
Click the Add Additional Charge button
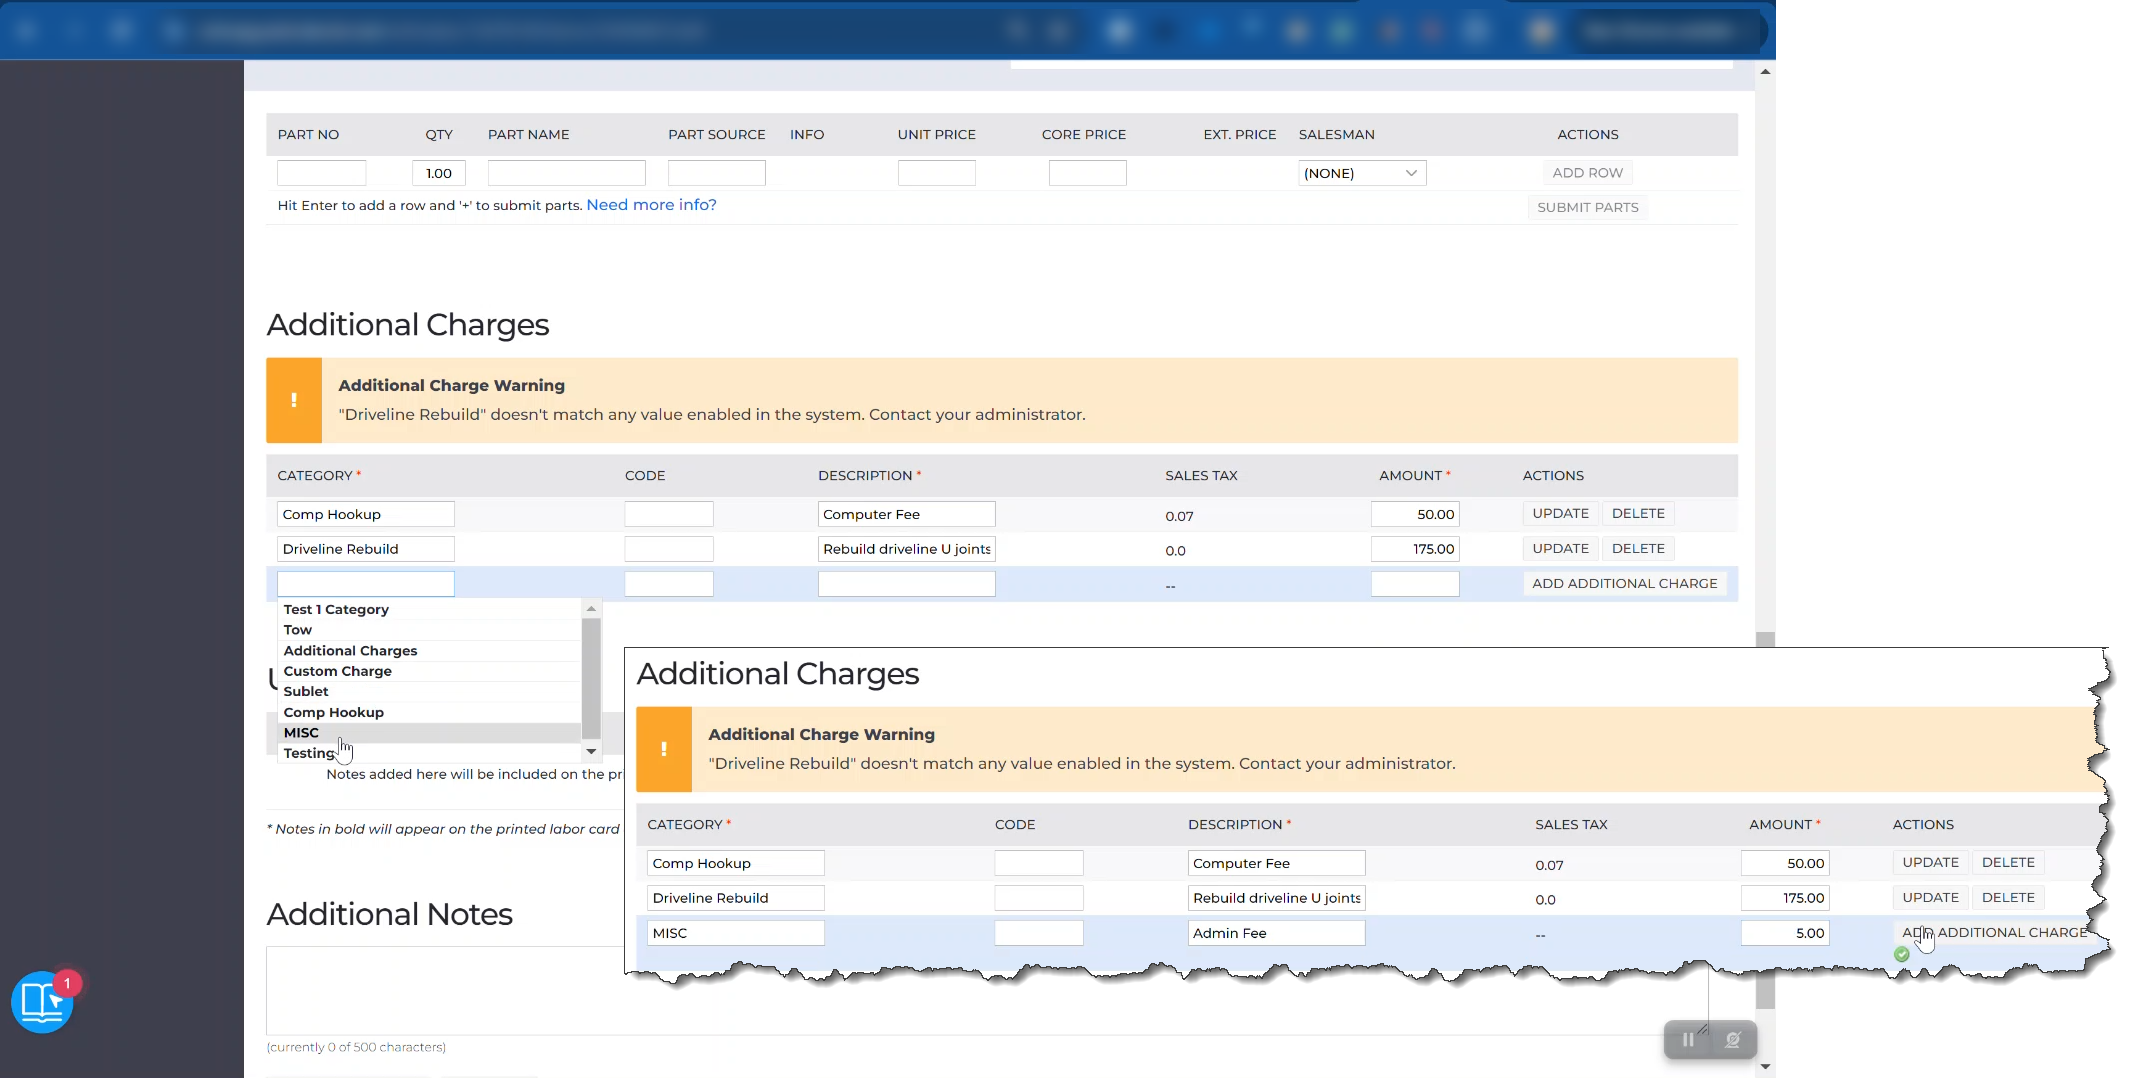tap(1625, 584)
